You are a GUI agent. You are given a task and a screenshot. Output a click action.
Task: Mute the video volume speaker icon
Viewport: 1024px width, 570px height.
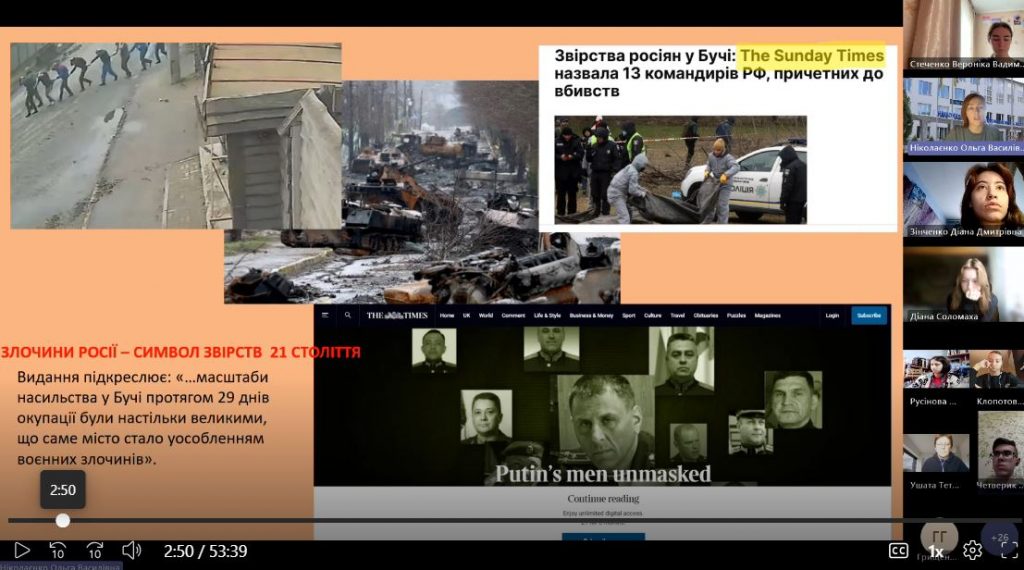click(132, 550)
